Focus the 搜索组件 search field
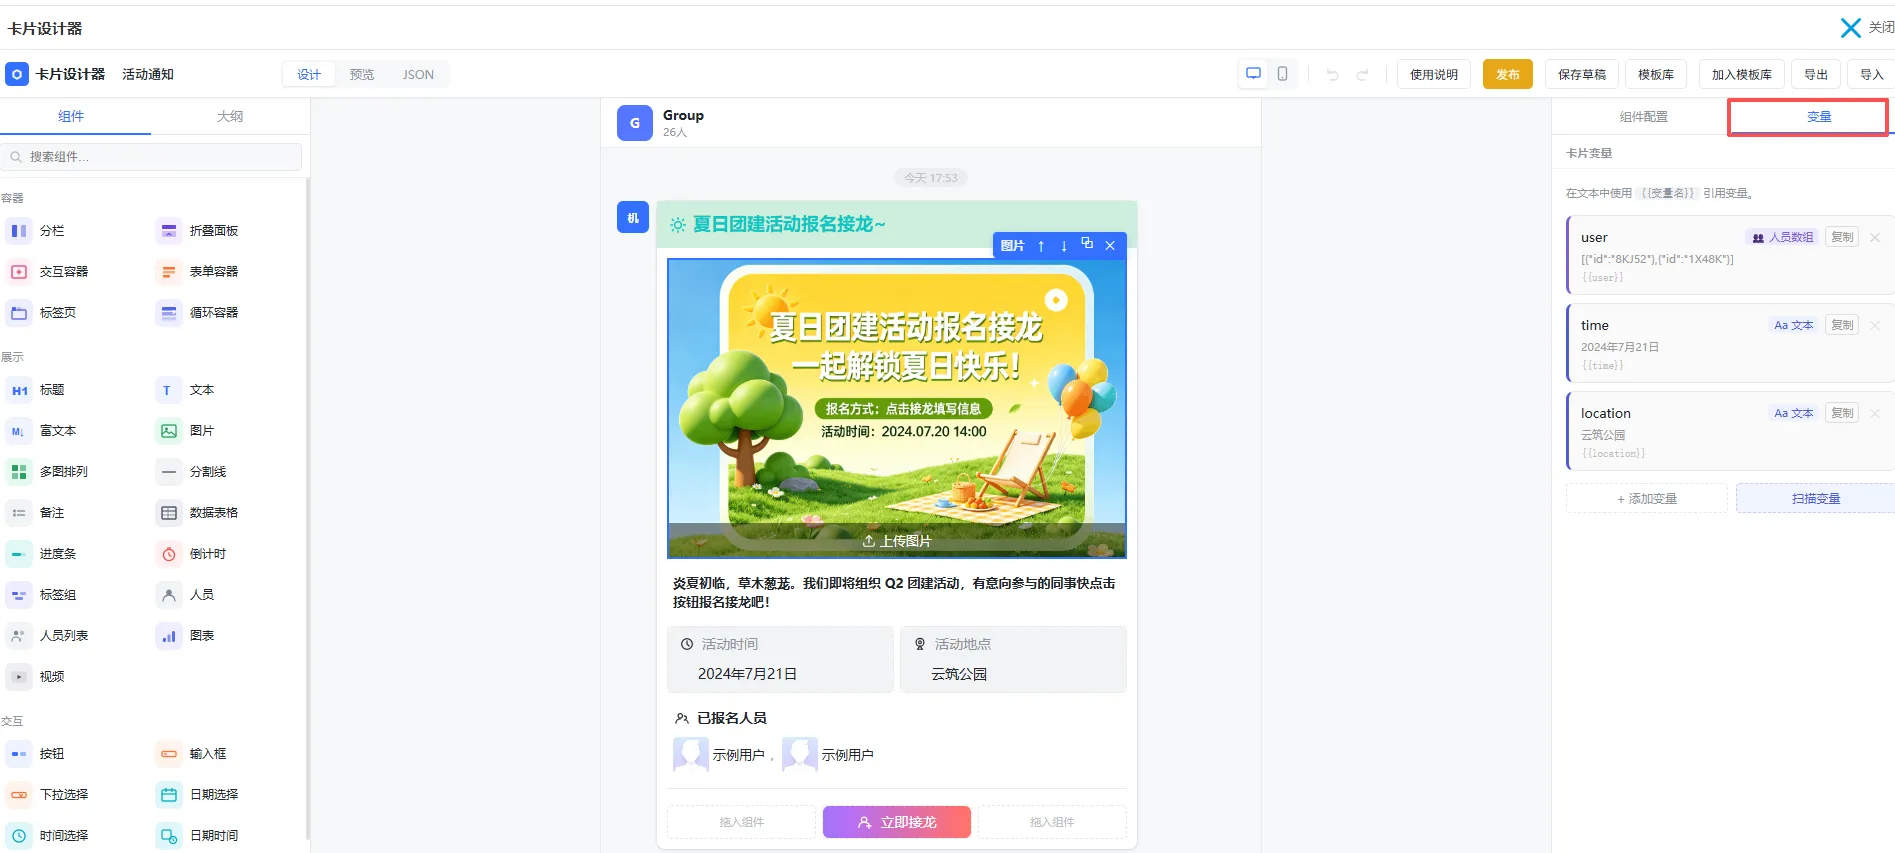Image resolution: width=1895 pixels, height=853 pixels. tap(152, 157)
